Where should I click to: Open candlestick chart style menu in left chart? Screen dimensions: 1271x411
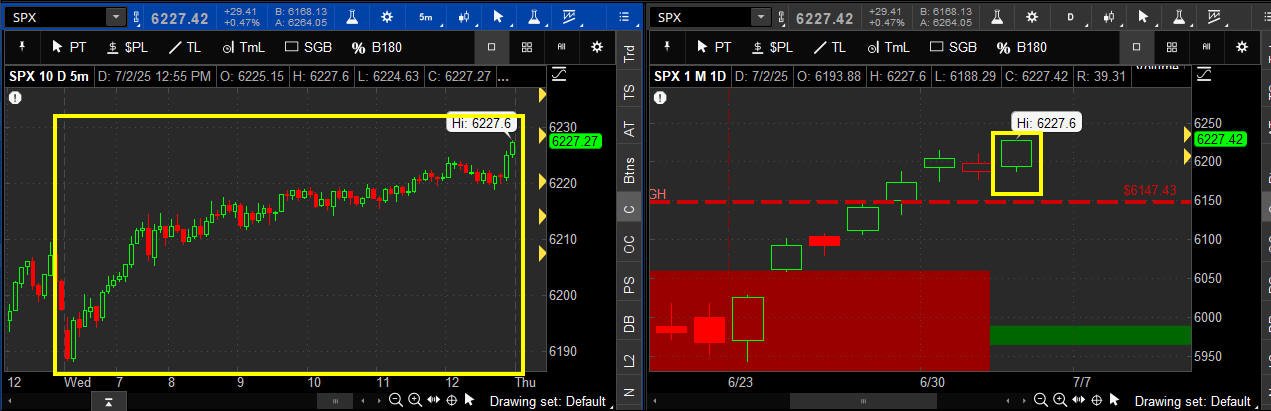[x=463, y=17]
